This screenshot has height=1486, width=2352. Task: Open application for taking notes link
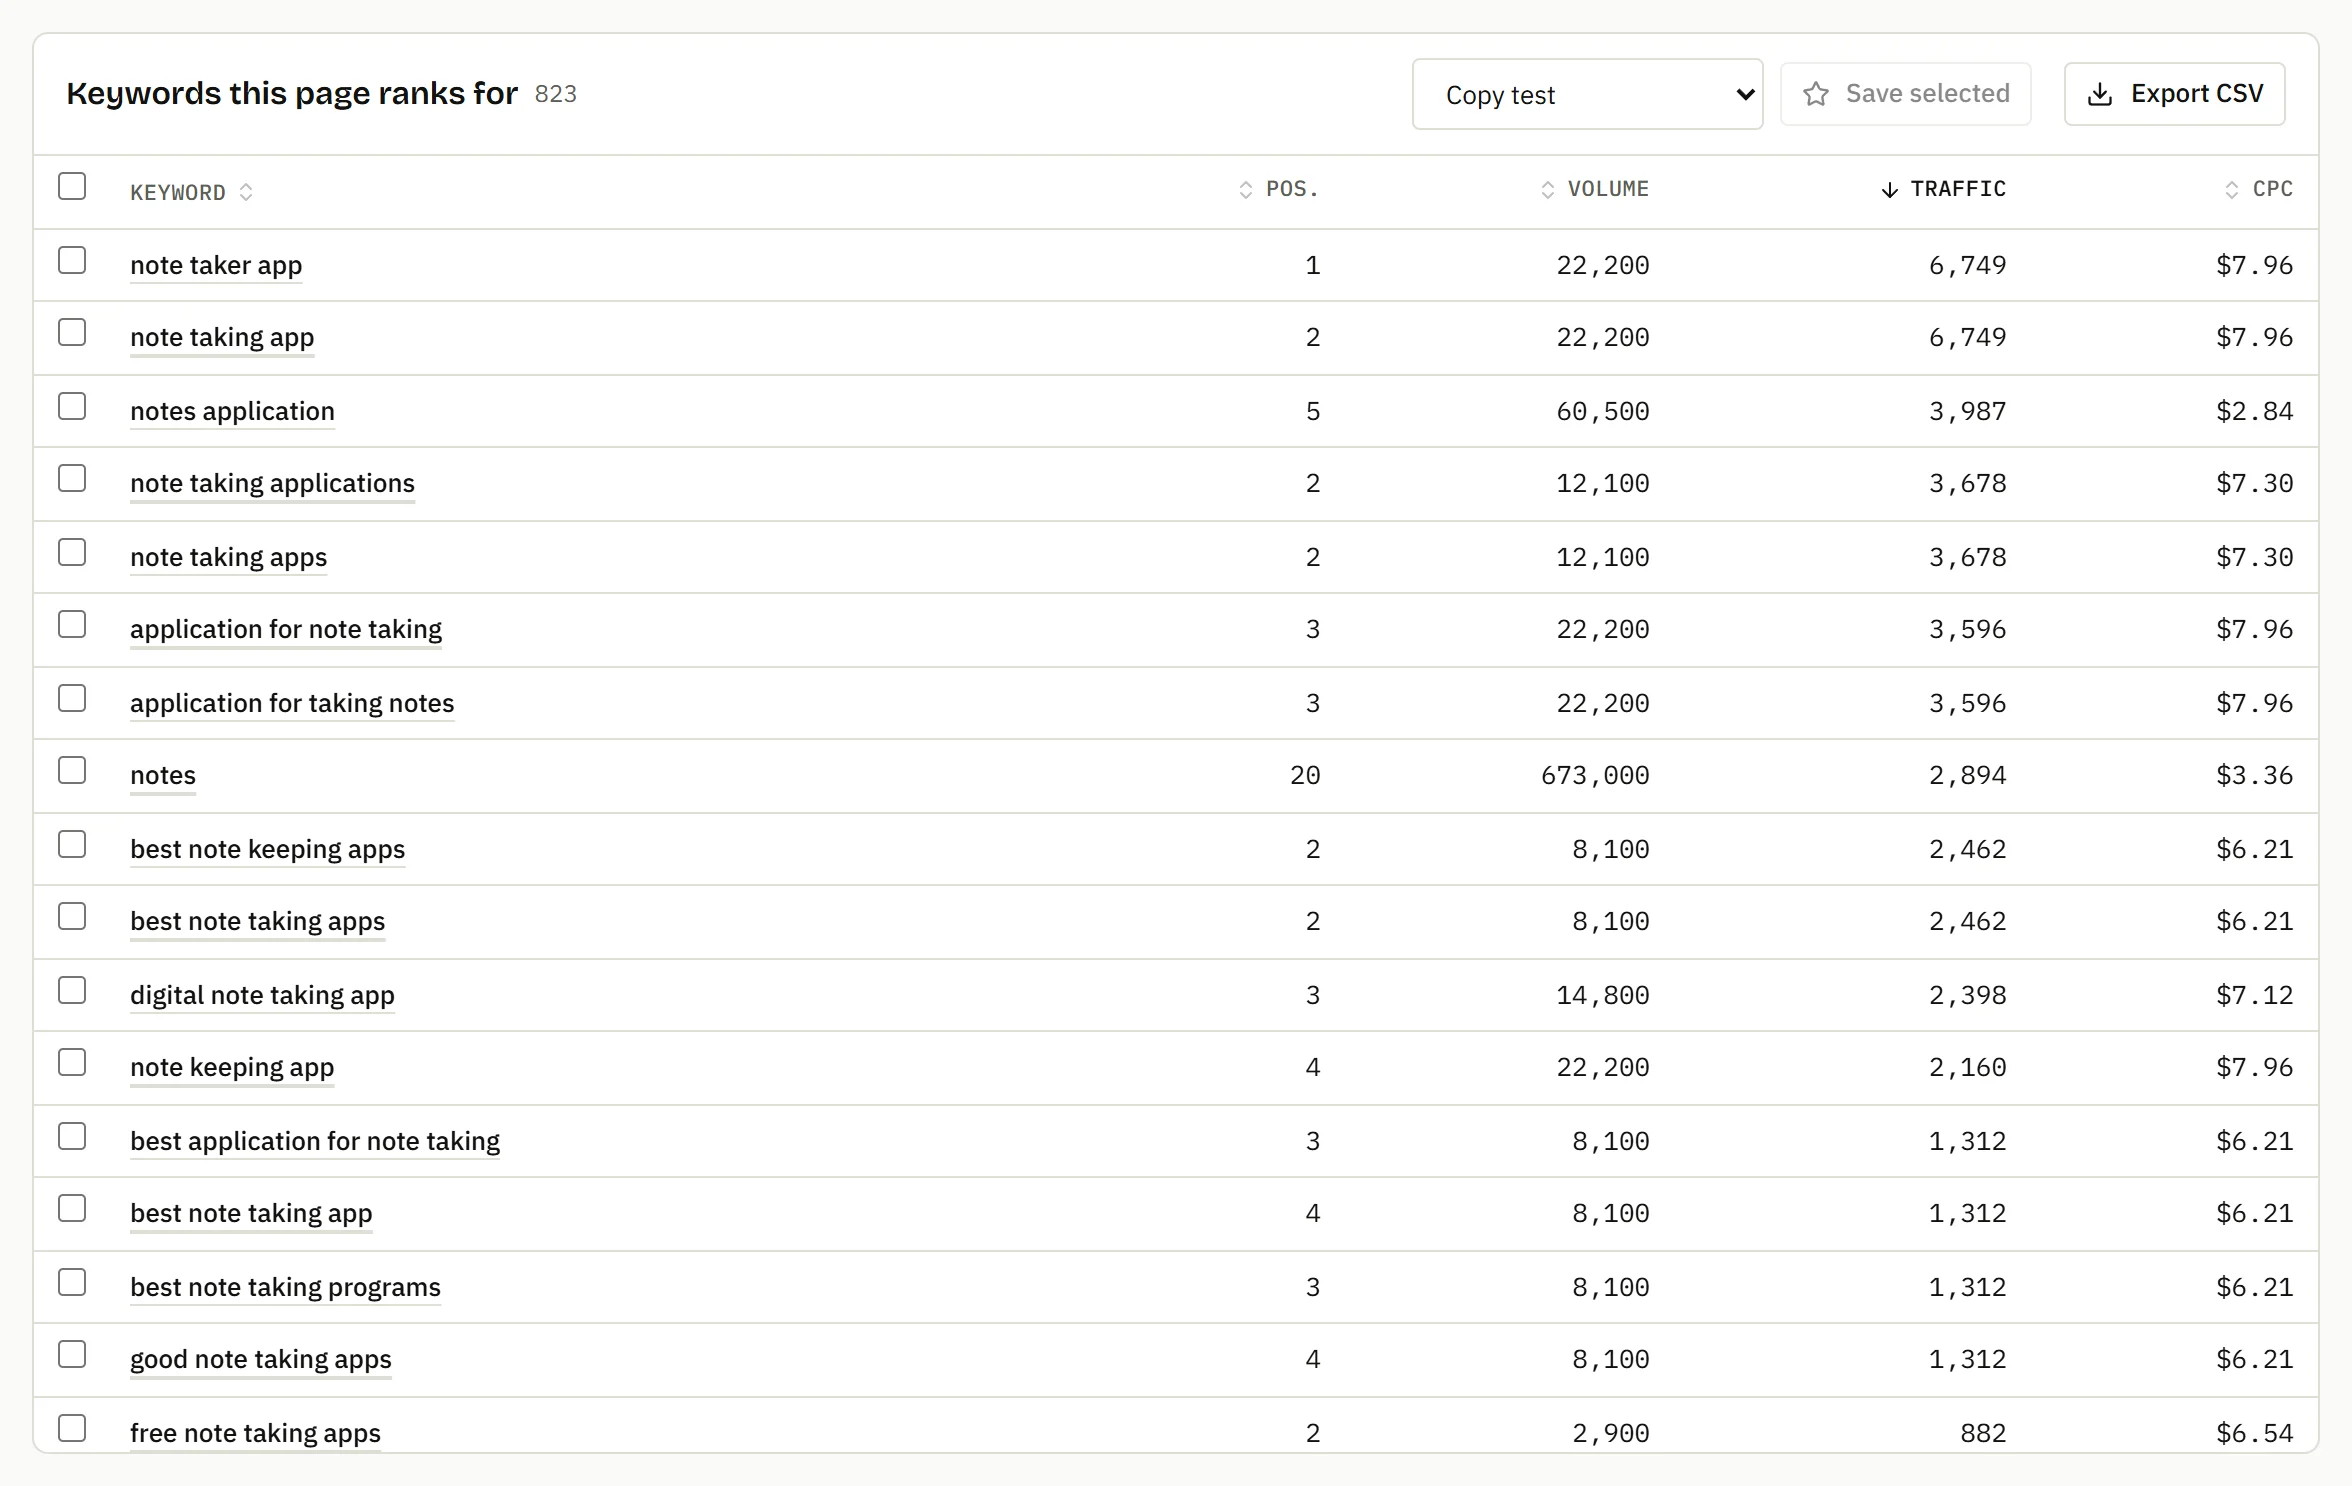[292, 704]
